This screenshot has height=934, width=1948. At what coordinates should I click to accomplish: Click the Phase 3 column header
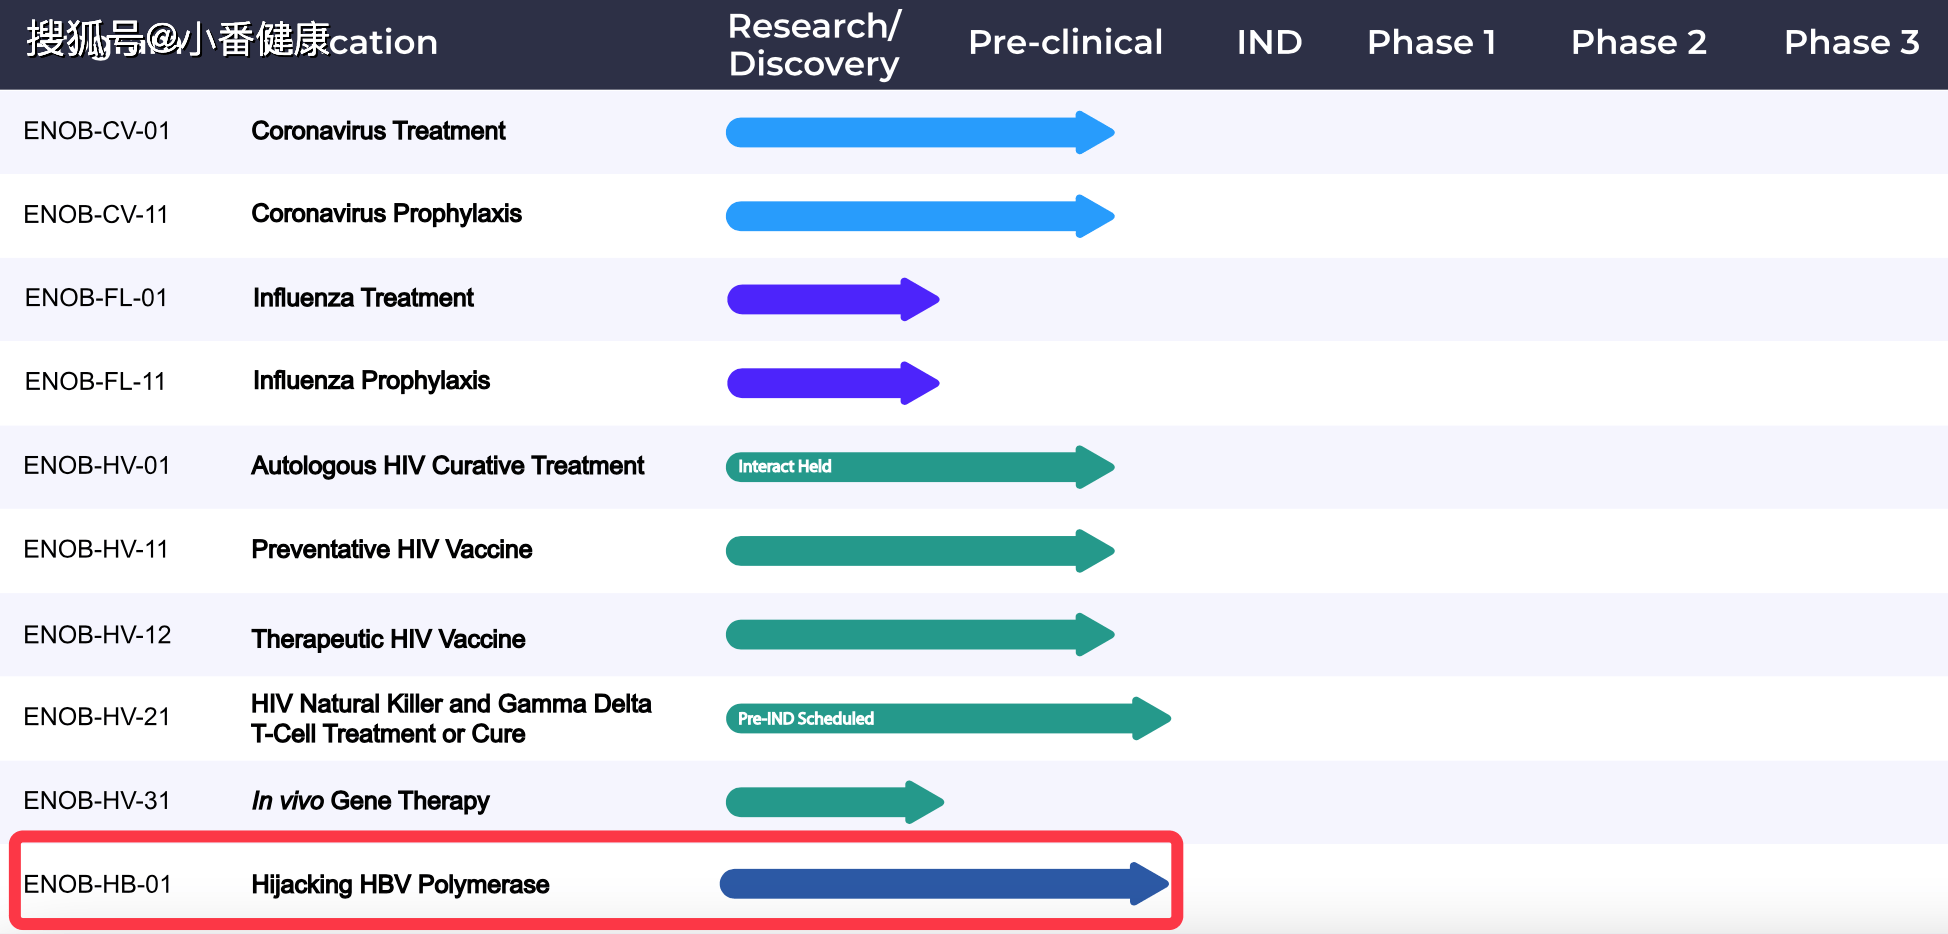pos(1851,43)
